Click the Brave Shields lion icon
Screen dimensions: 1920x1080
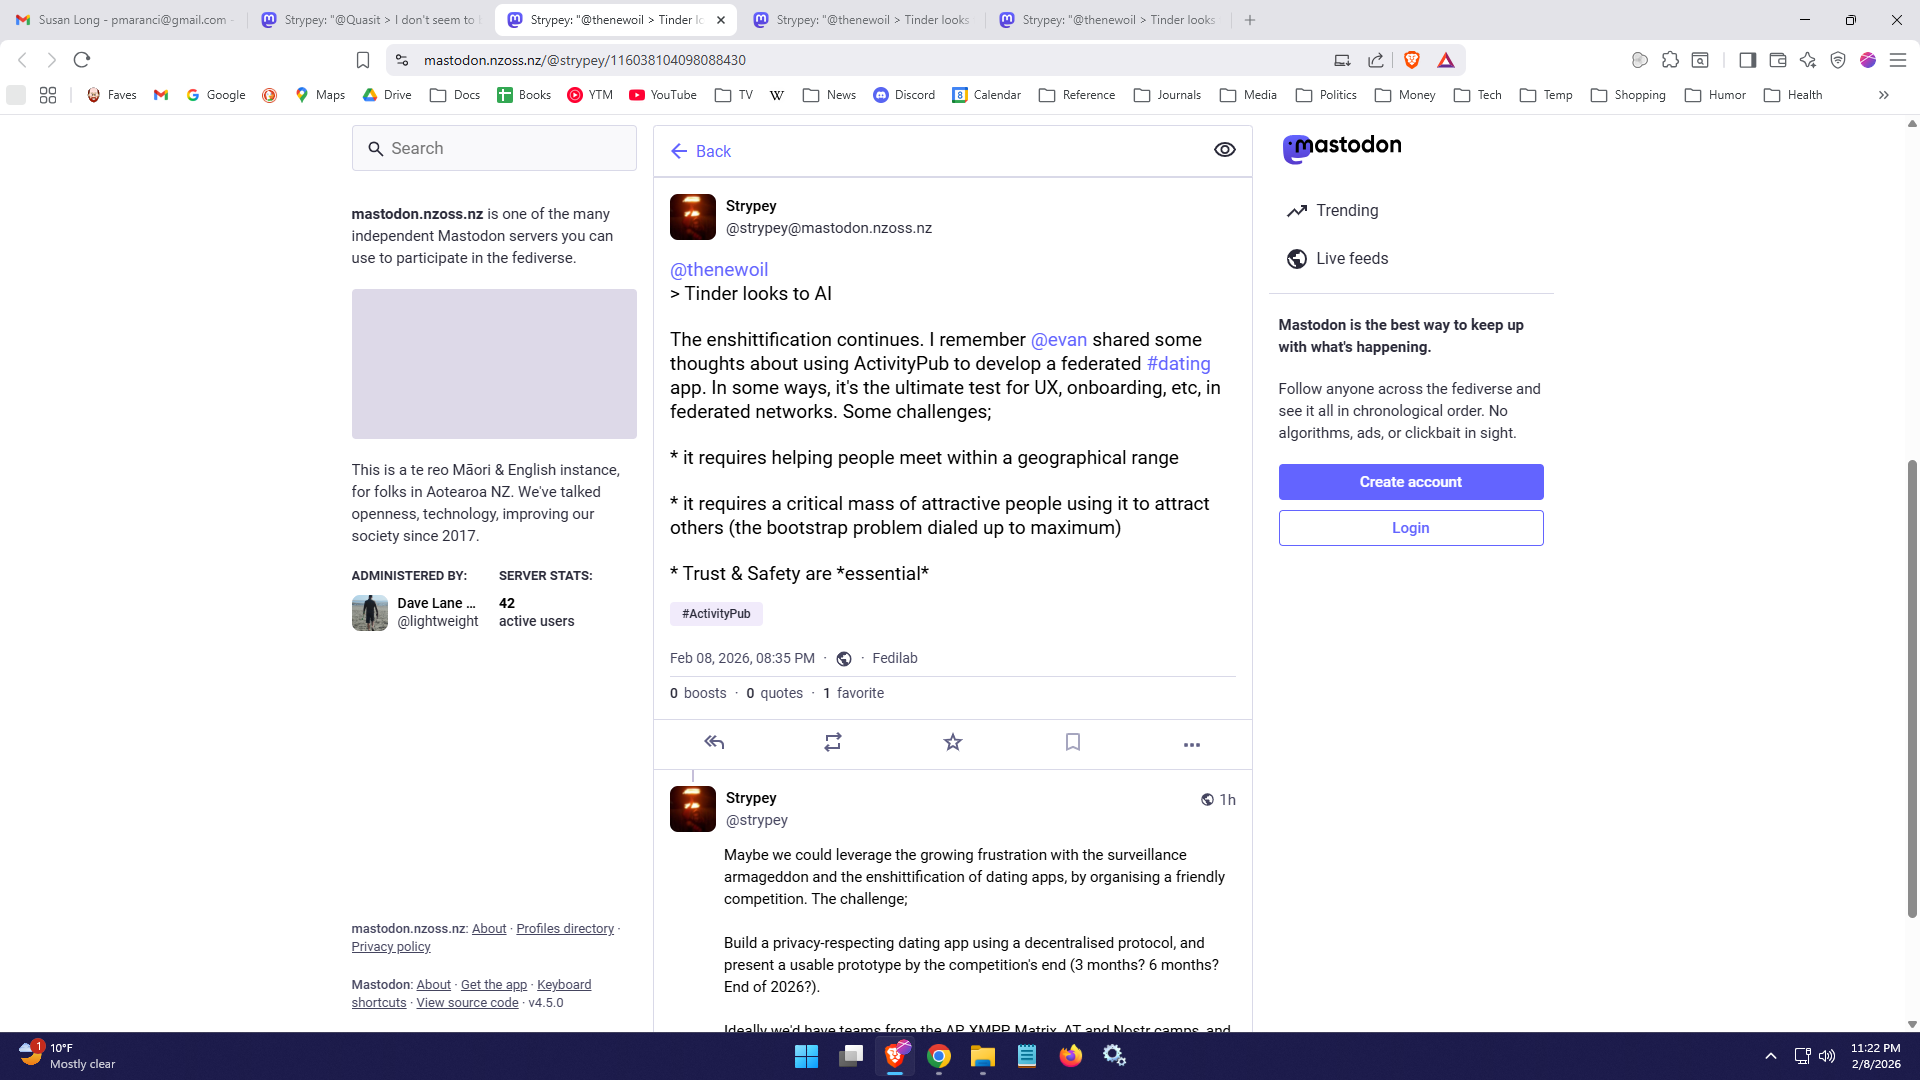[x=1412, y=60]
